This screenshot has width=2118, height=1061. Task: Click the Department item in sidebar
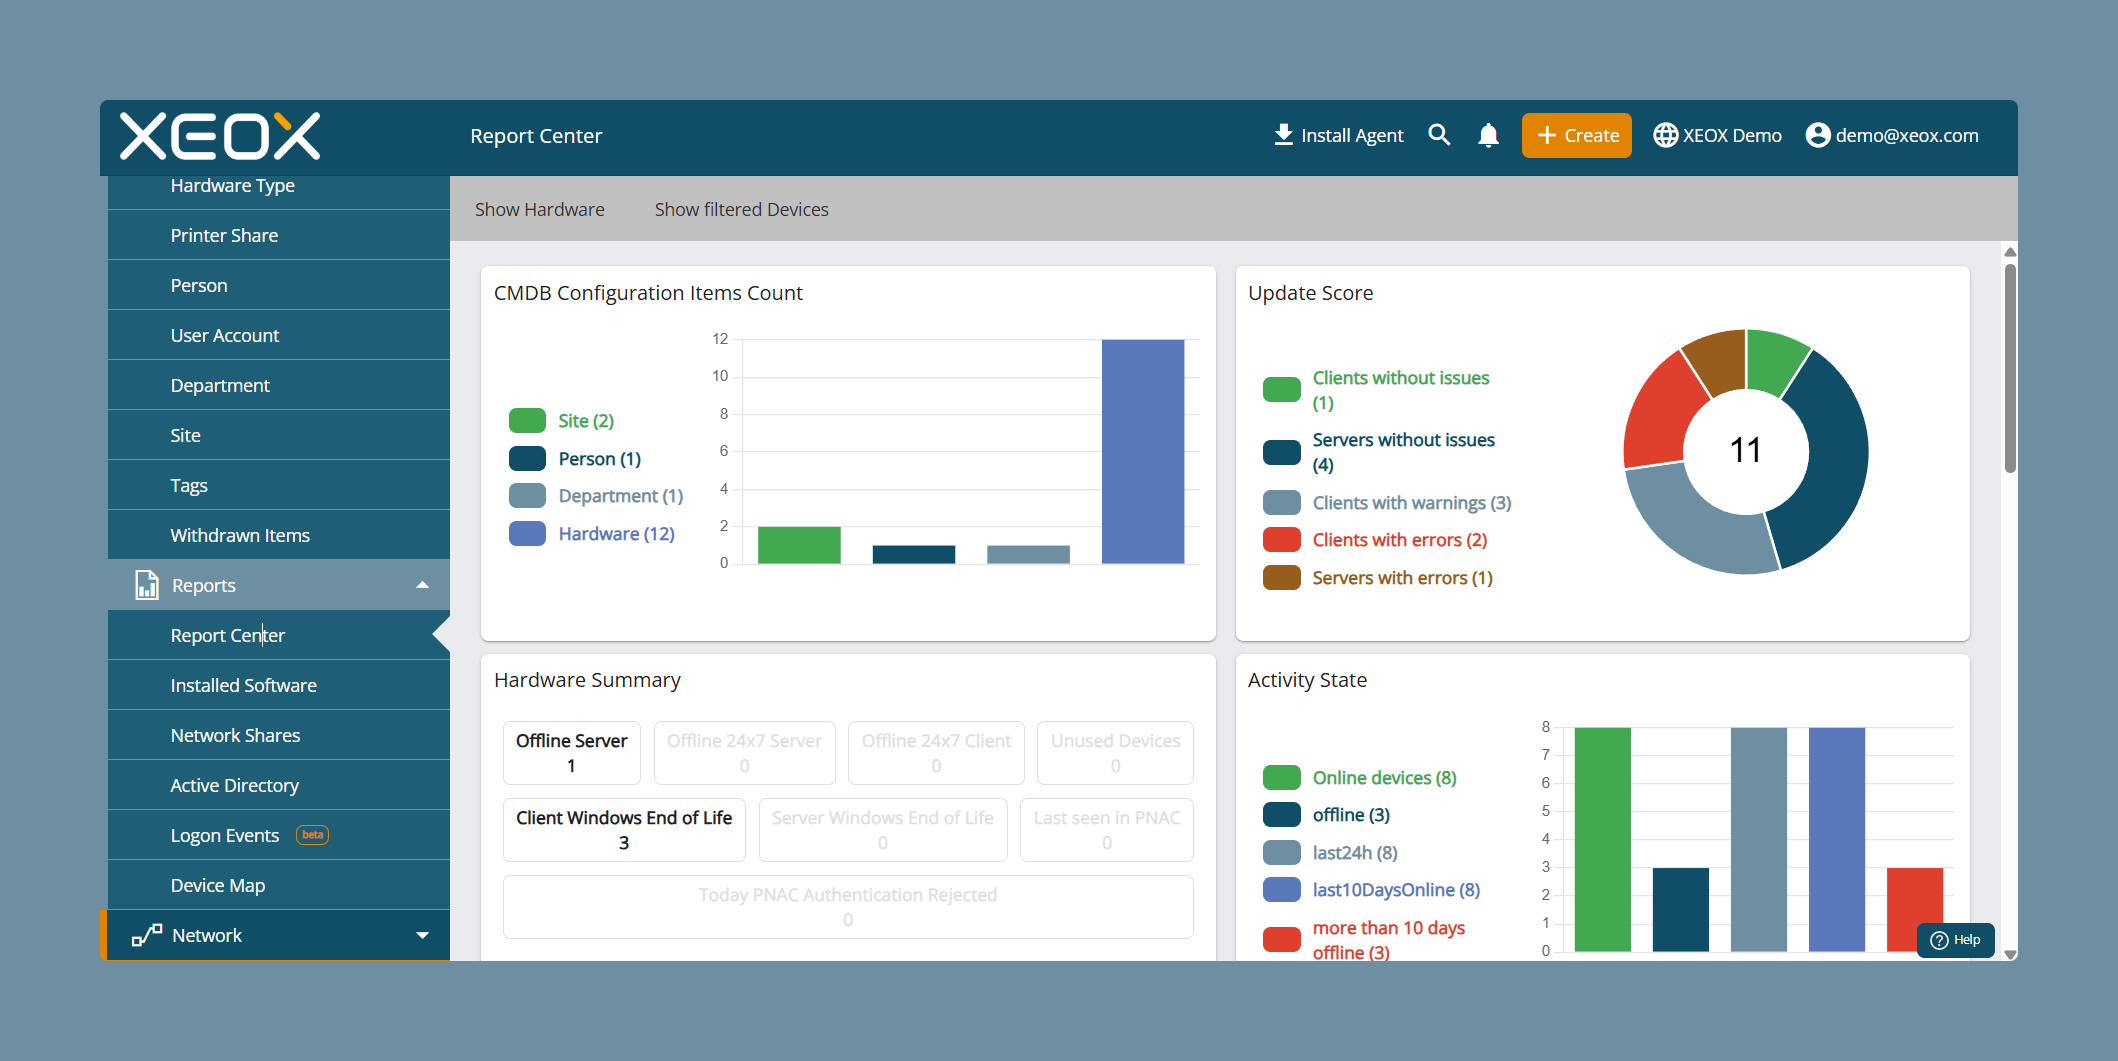(x=279, y=385)
